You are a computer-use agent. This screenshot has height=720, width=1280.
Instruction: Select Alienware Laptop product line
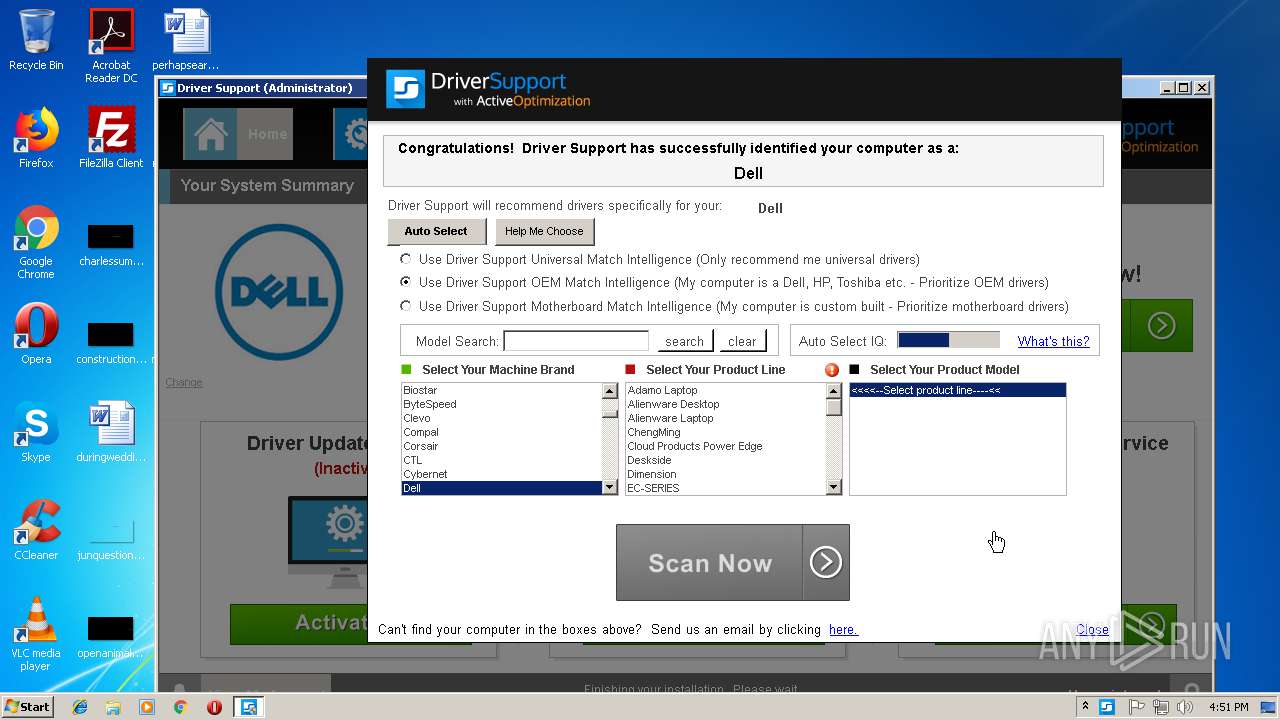click(x=725, y=418)
